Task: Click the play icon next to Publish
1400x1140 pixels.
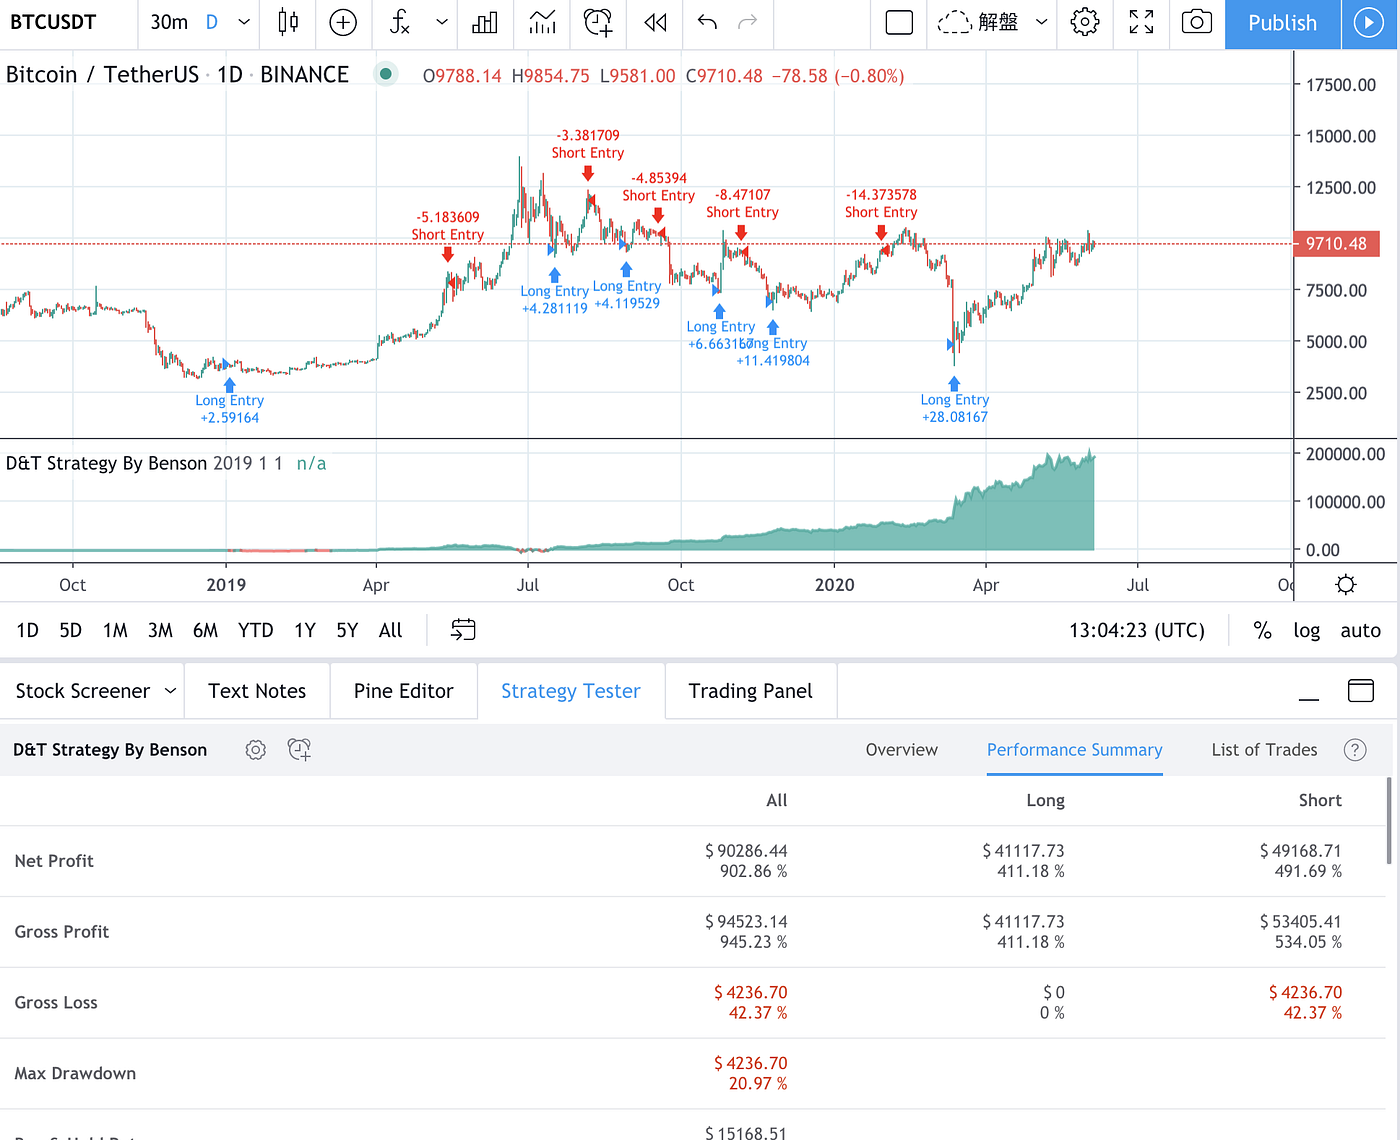Action: pos(1368,23)
